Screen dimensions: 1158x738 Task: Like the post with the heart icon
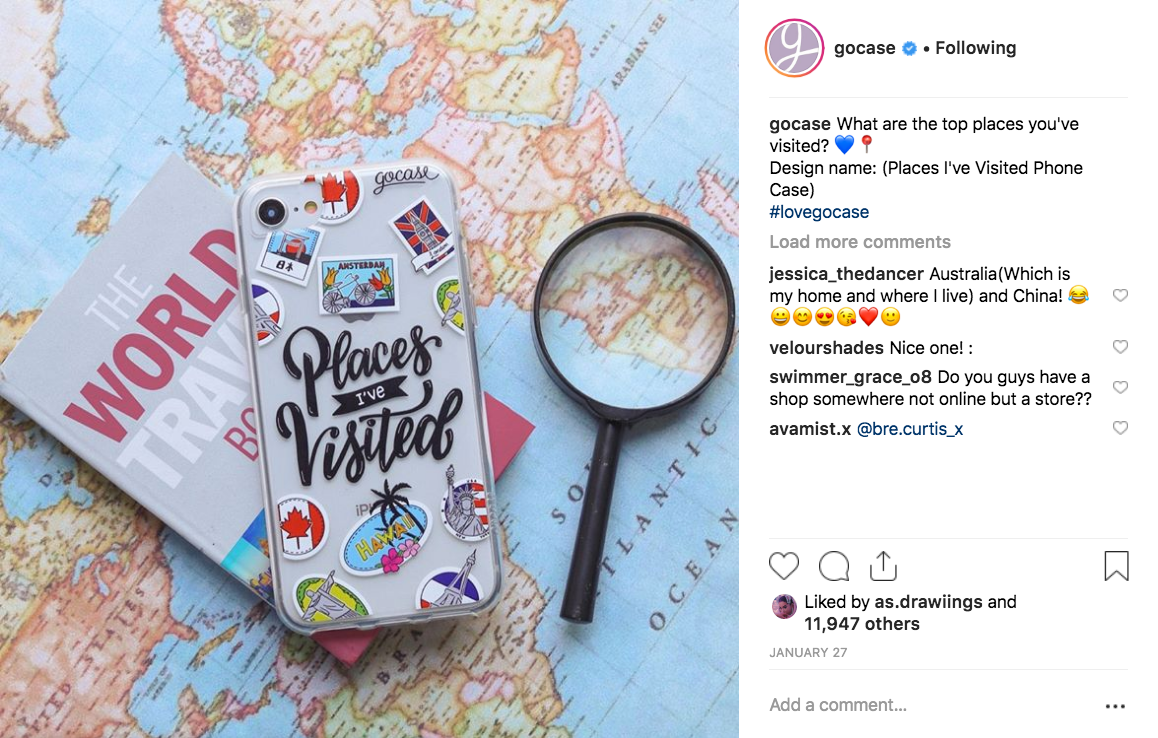(784, 567)
